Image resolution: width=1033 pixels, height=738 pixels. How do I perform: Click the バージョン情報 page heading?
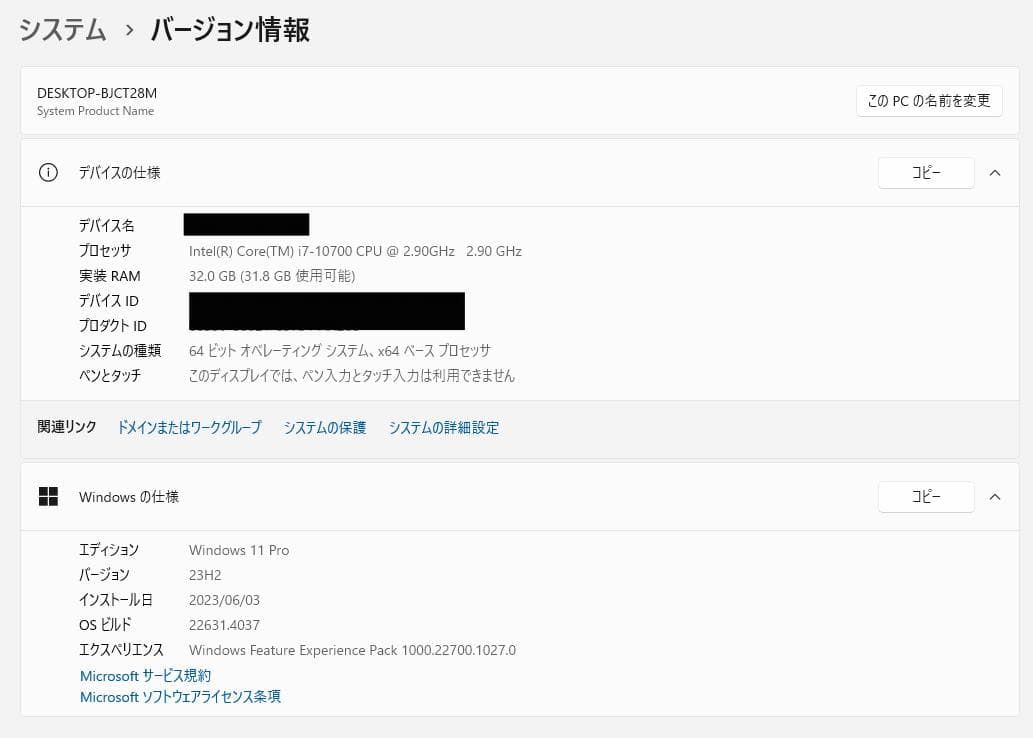tap(230, 30)
